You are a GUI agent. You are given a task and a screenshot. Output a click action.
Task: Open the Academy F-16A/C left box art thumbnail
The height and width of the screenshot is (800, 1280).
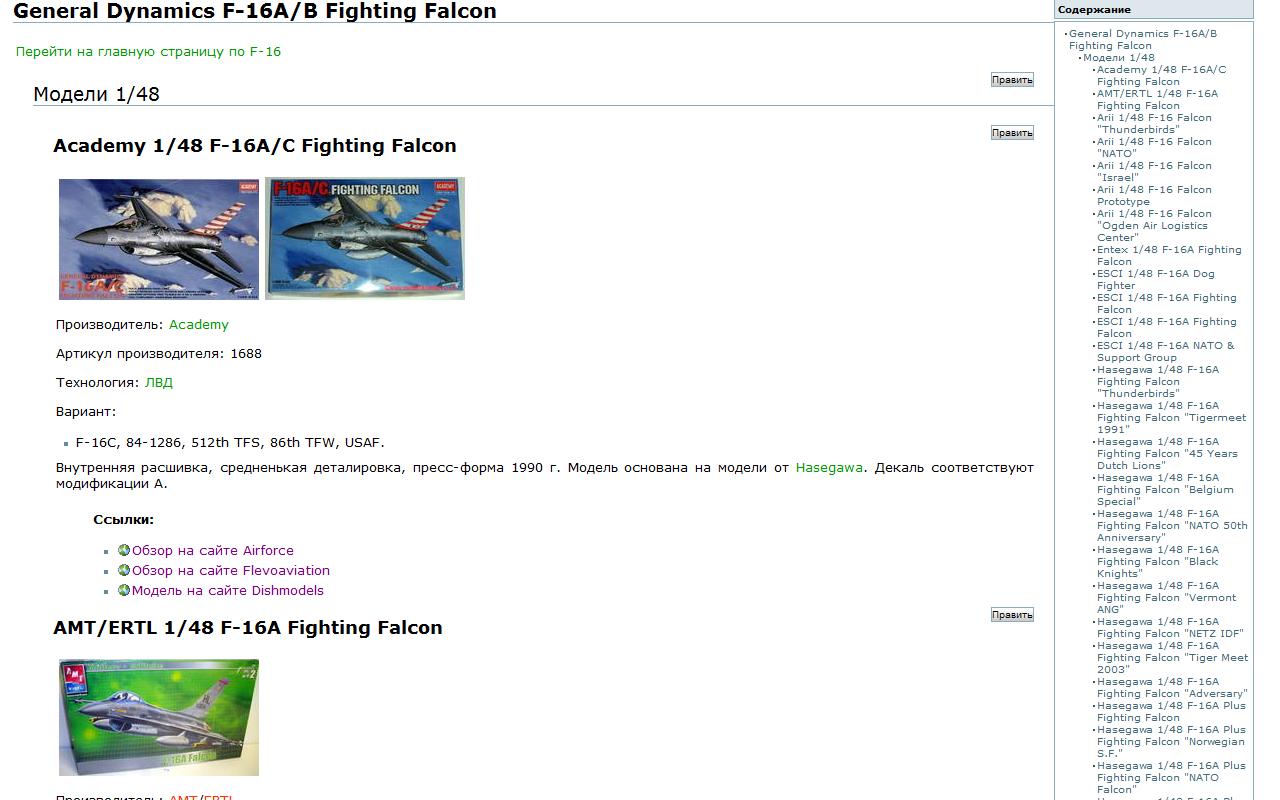click(157, 239)
